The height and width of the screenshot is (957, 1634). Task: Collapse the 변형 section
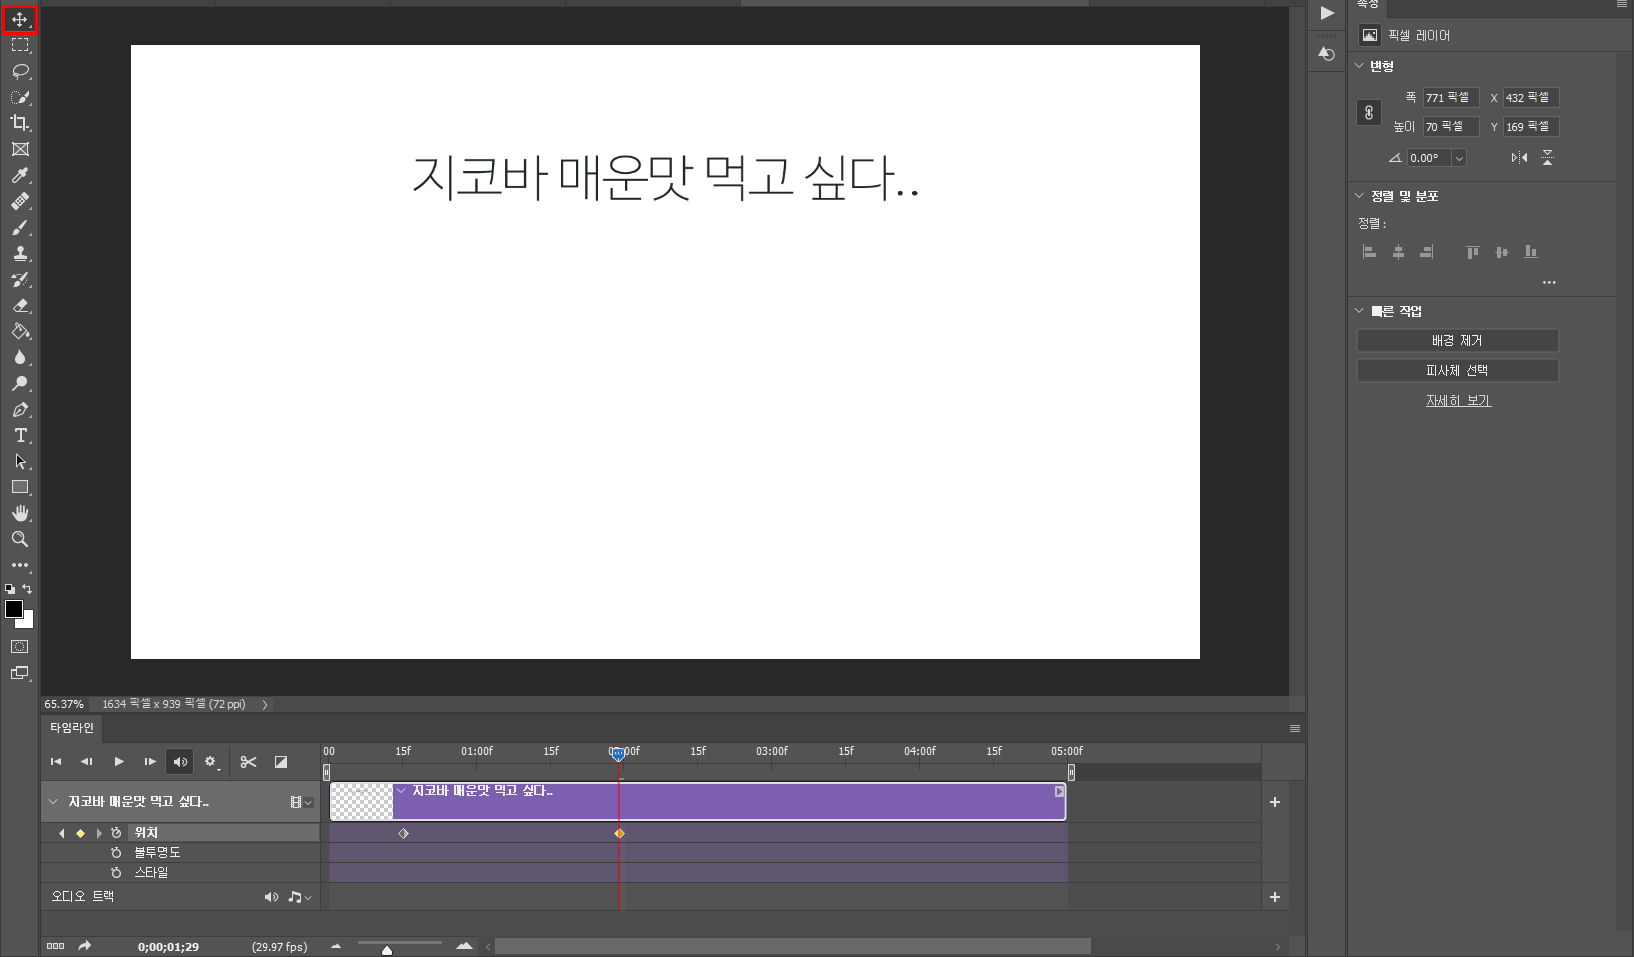[x=1359, y=66]
